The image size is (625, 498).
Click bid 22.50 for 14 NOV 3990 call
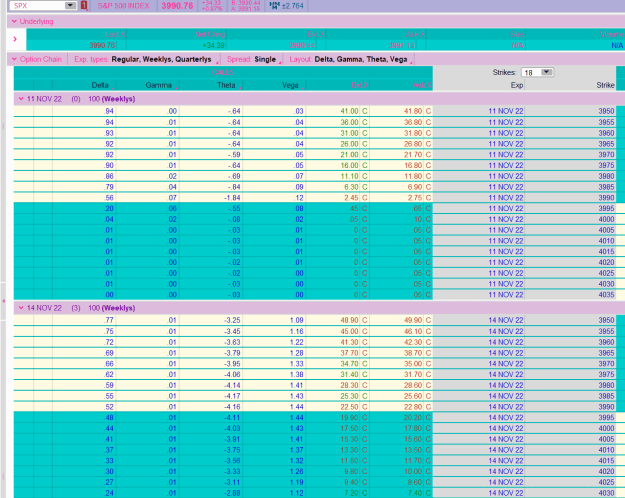click(x=349, y=407)
